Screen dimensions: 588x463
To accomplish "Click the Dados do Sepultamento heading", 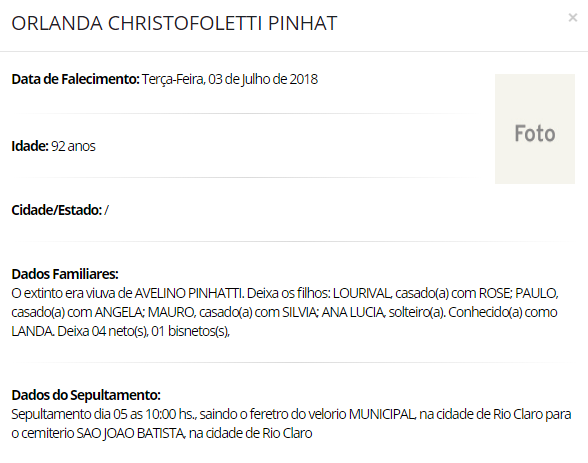I will point(86,395).
